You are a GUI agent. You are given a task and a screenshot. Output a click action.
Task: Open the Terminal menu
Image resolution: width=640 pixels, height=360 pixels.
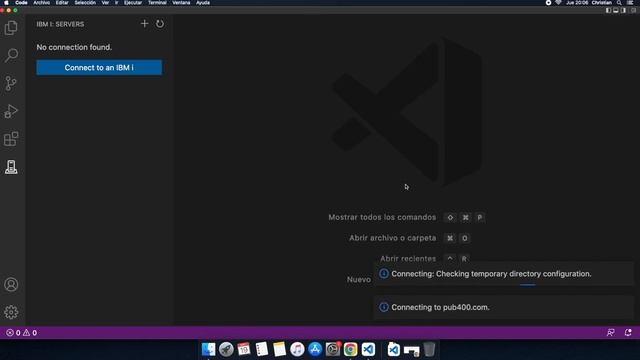[x=157, y=2]
